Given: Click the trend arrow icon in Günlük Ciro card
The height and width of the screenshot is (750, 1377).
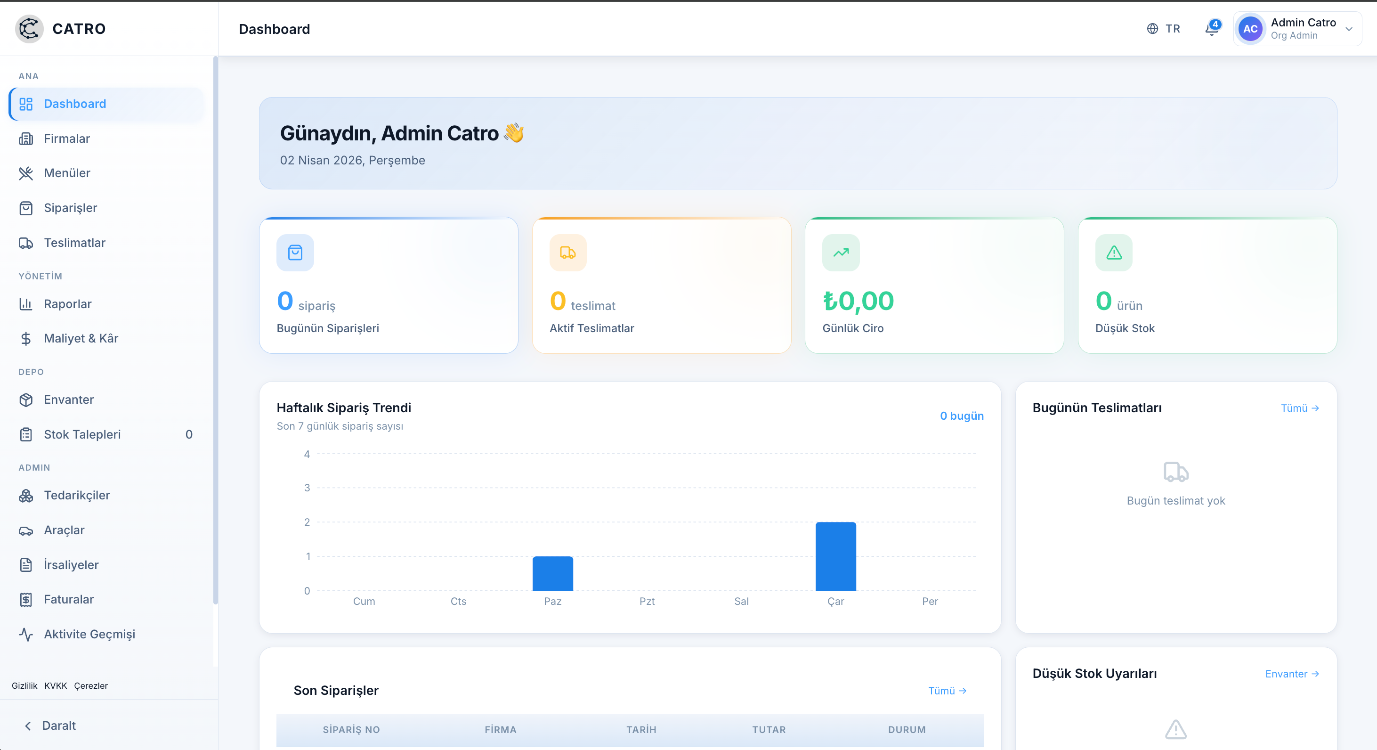Looking at the screenshot, I should (841, 253).
